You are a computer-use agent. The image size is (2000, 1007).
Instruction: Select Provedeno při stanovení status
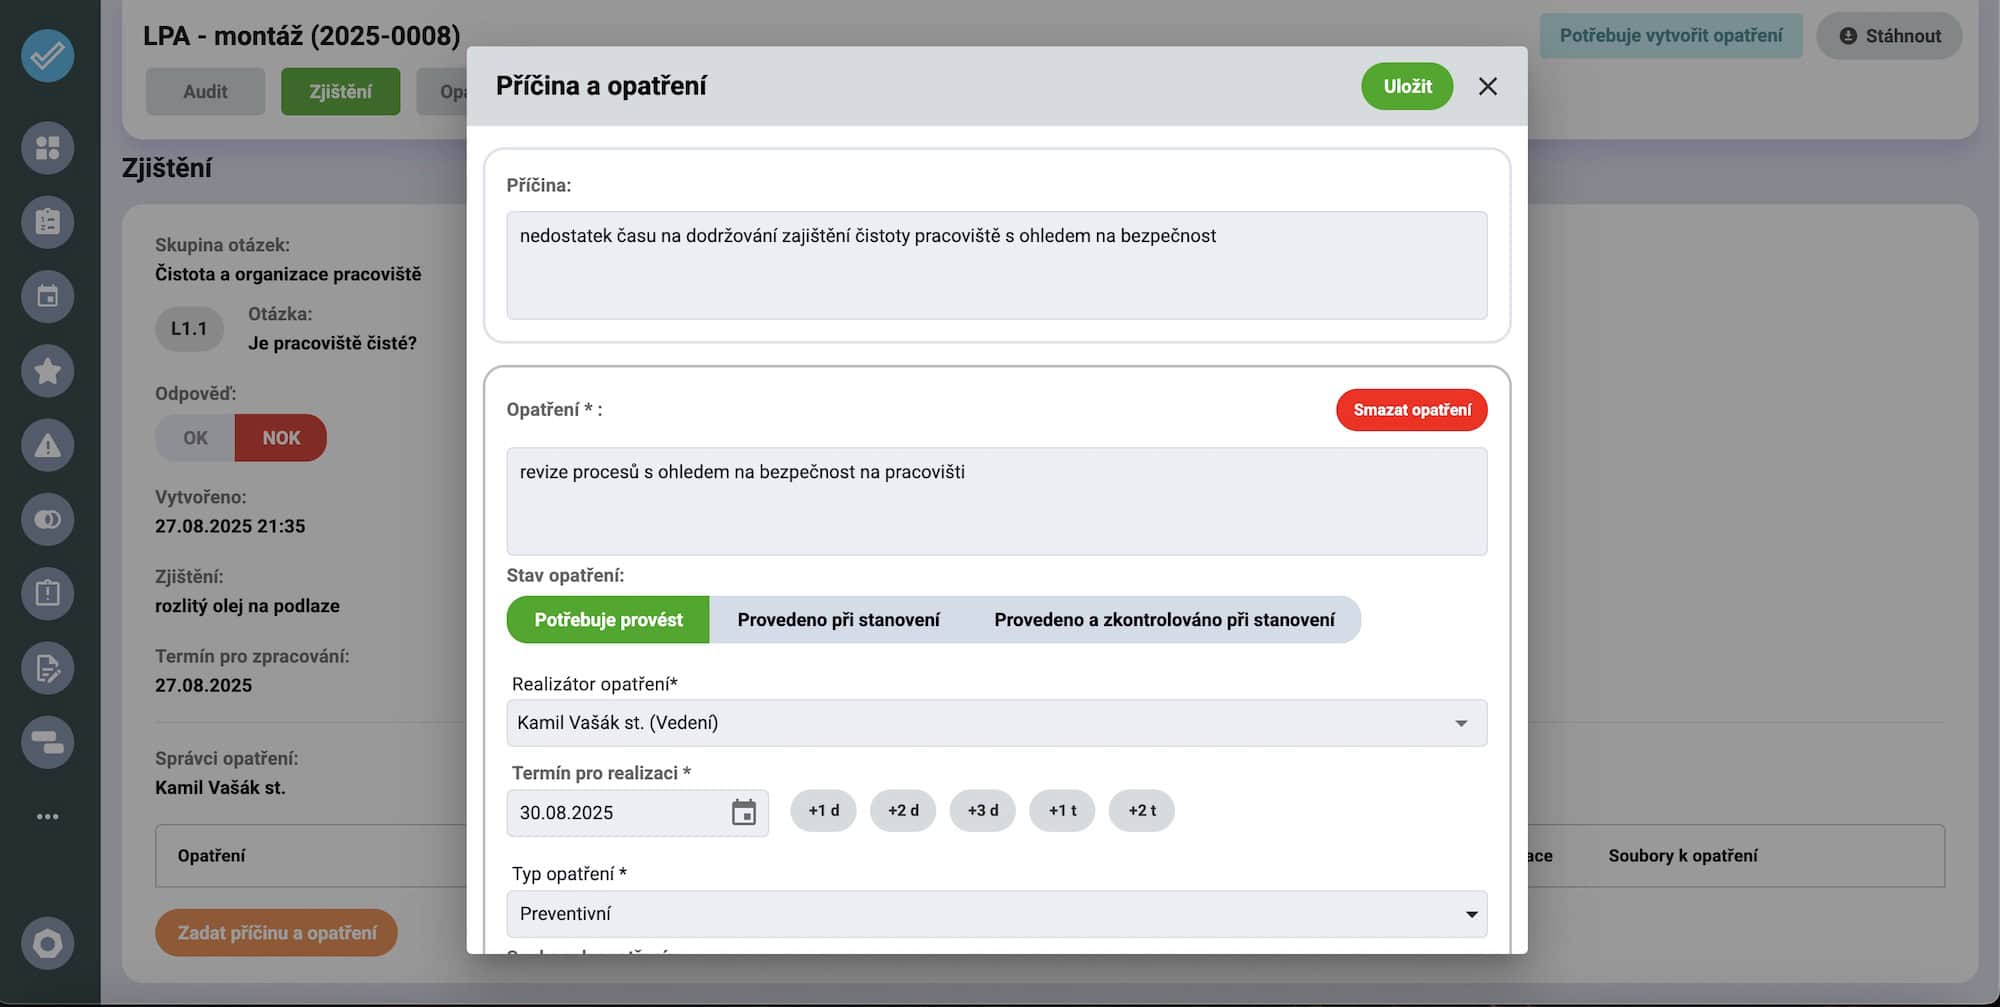pos(838,620)
